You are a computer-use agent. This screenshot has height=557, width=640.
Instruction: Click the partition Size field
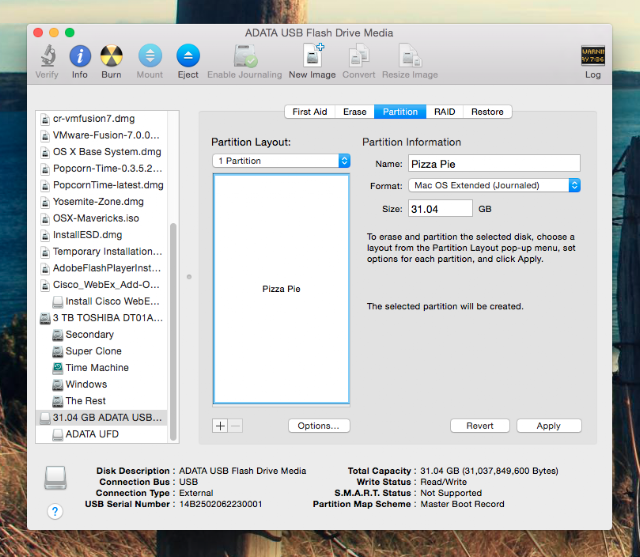tap(440, 209)
